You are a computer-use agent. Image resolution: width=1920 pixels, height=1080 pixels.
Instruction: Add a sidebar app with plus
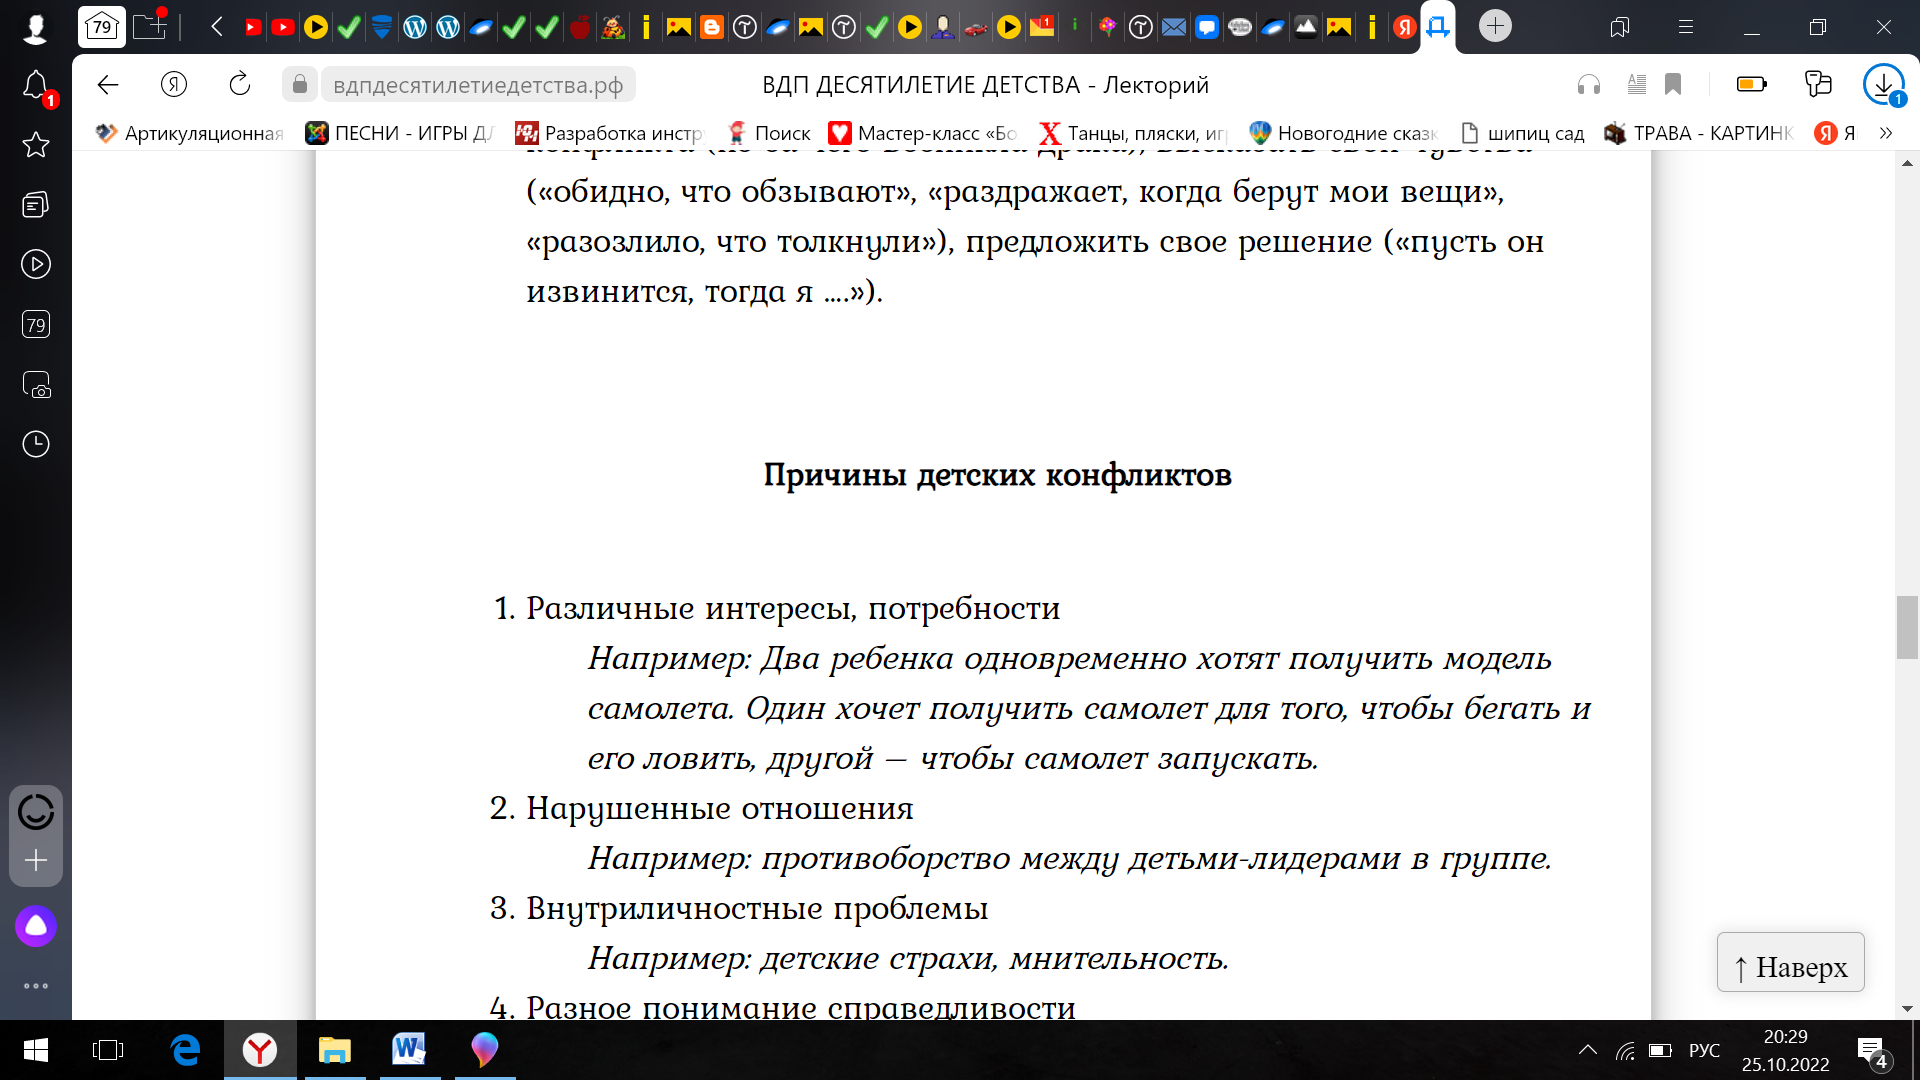tap(36, 860)
